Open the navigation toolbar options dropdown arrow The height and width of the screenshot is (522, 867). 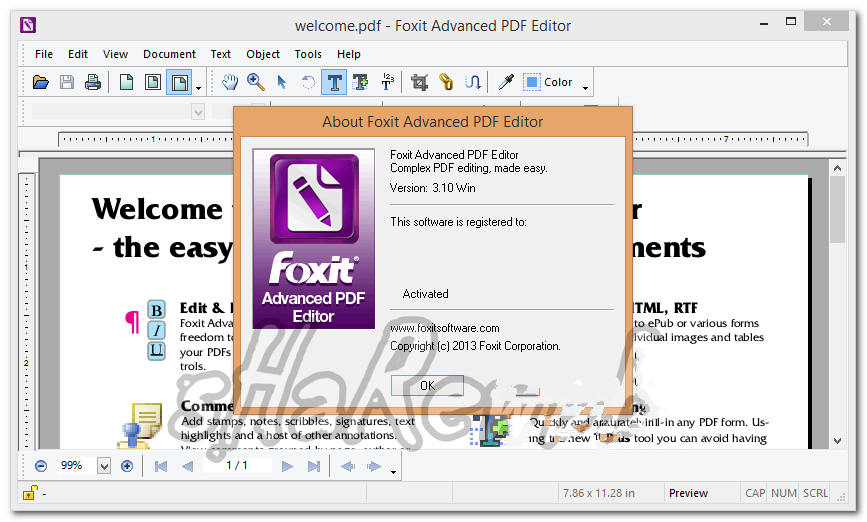[393, 472]
